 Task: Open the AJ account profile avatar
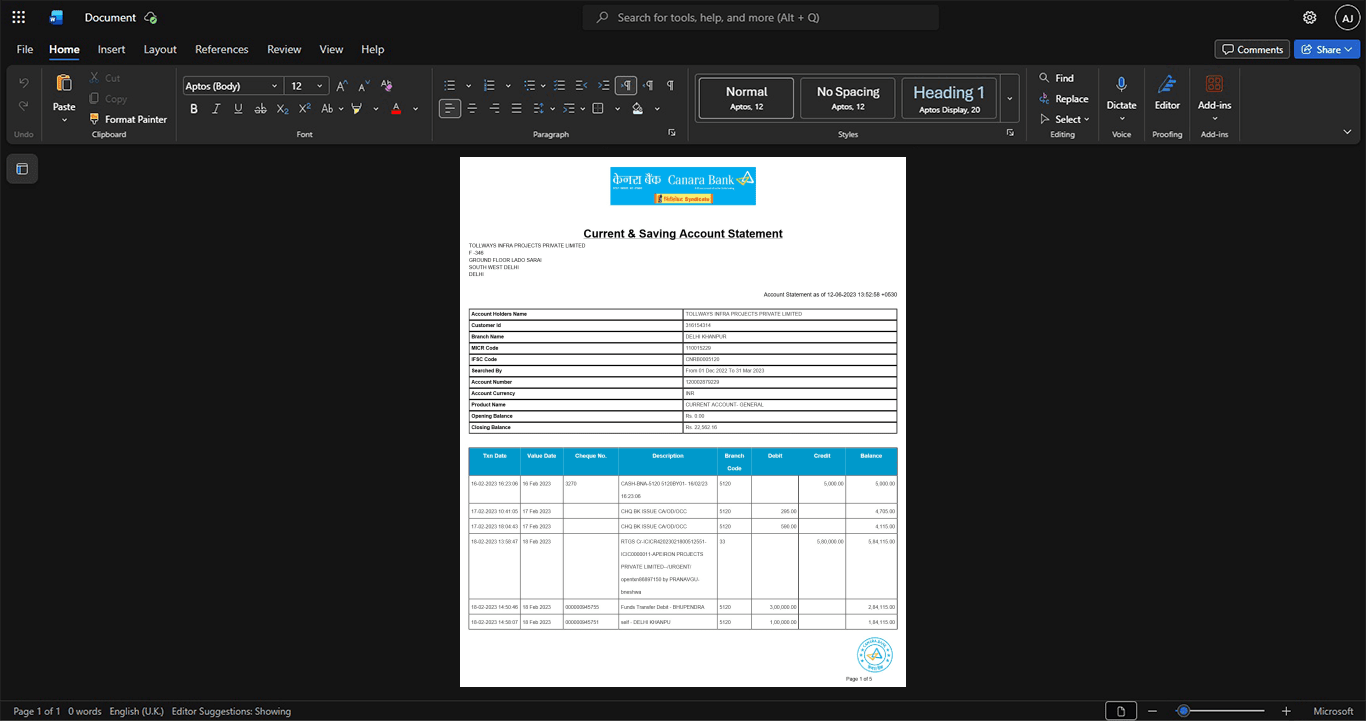[1347, 17]
